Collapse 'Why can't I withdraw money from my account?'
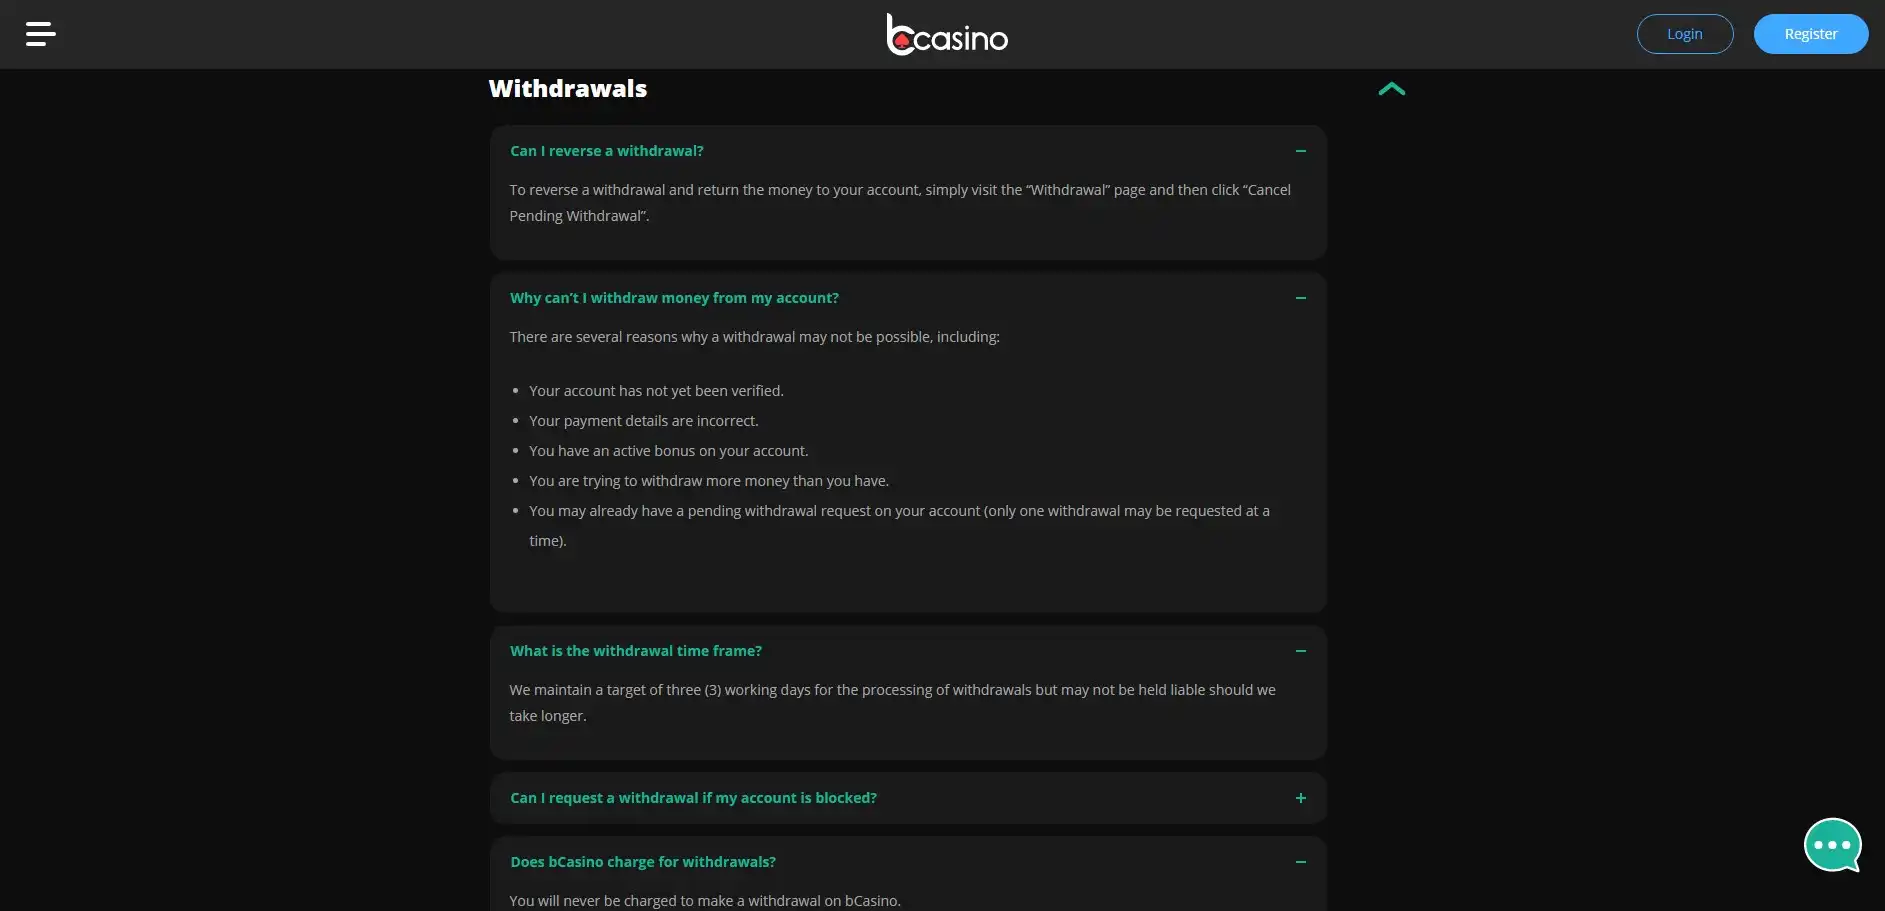The height and width of the screenshot is (911, 1885). (674, 298)
